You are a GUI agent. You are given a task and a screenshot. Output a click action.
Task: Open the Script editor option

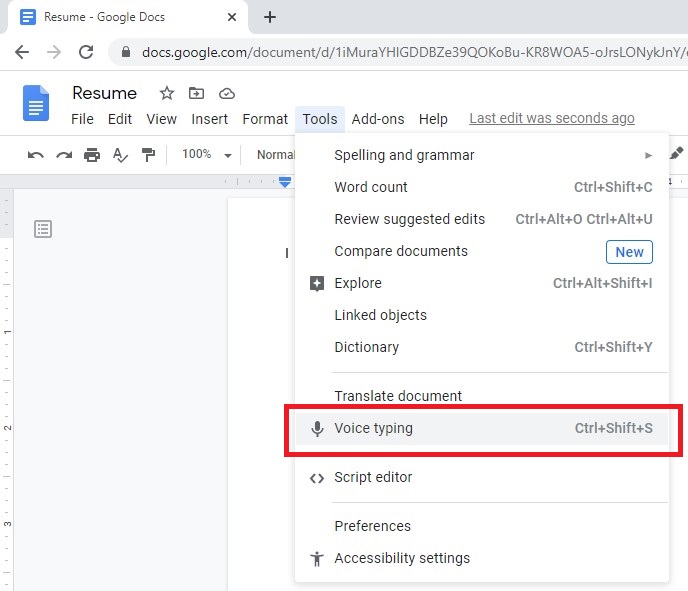[373, 477]
